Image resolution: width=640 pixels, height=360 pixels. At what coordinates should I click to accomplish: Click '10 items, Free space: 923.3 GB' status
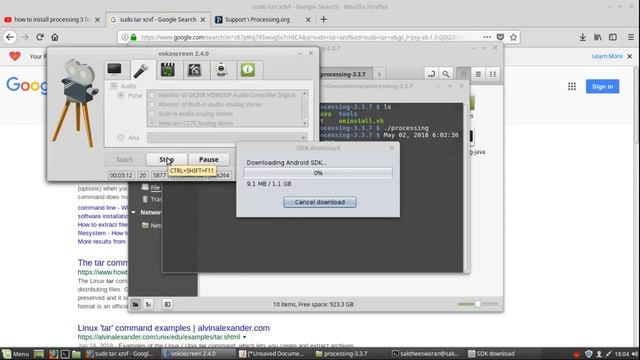pos(313,304)
